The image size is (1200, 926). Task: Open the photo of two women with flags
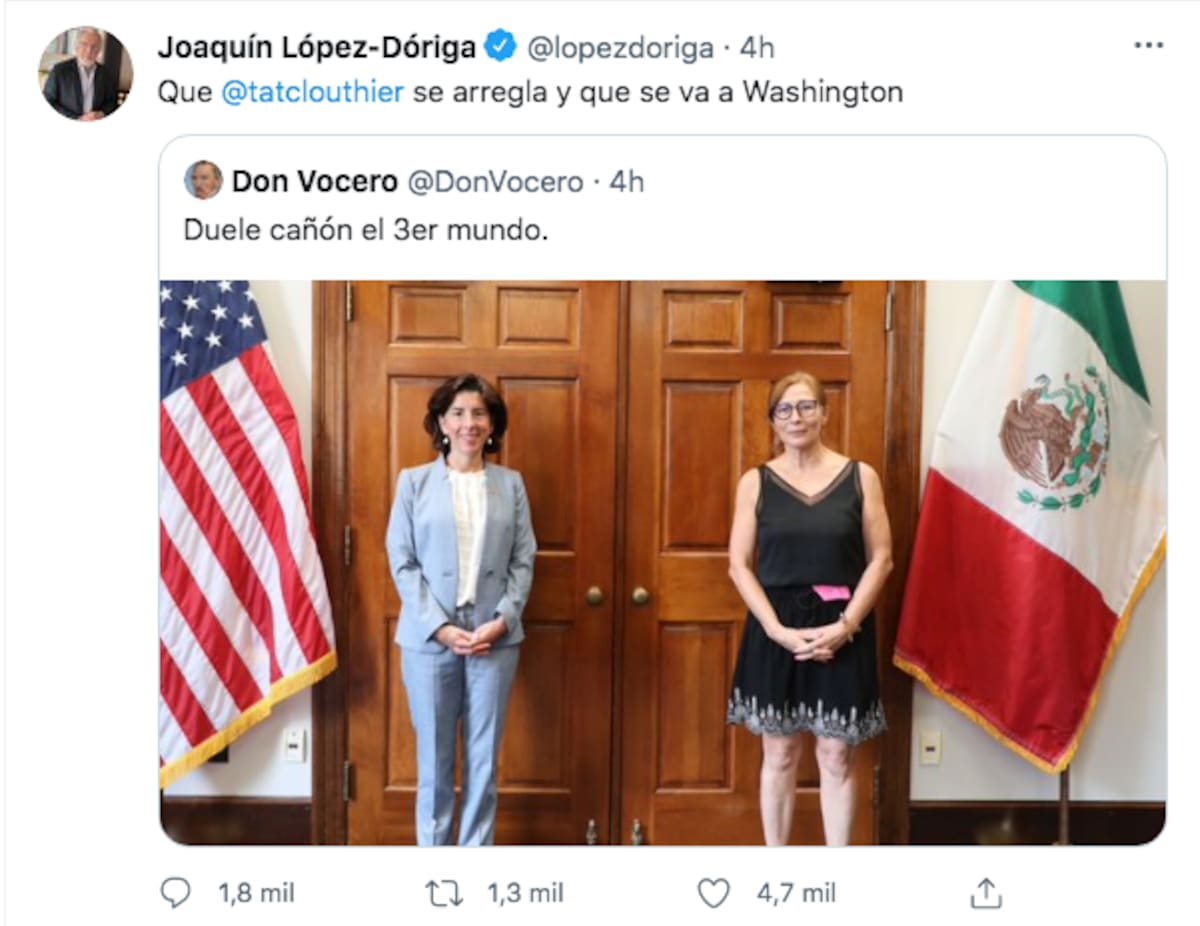[662, 562]
